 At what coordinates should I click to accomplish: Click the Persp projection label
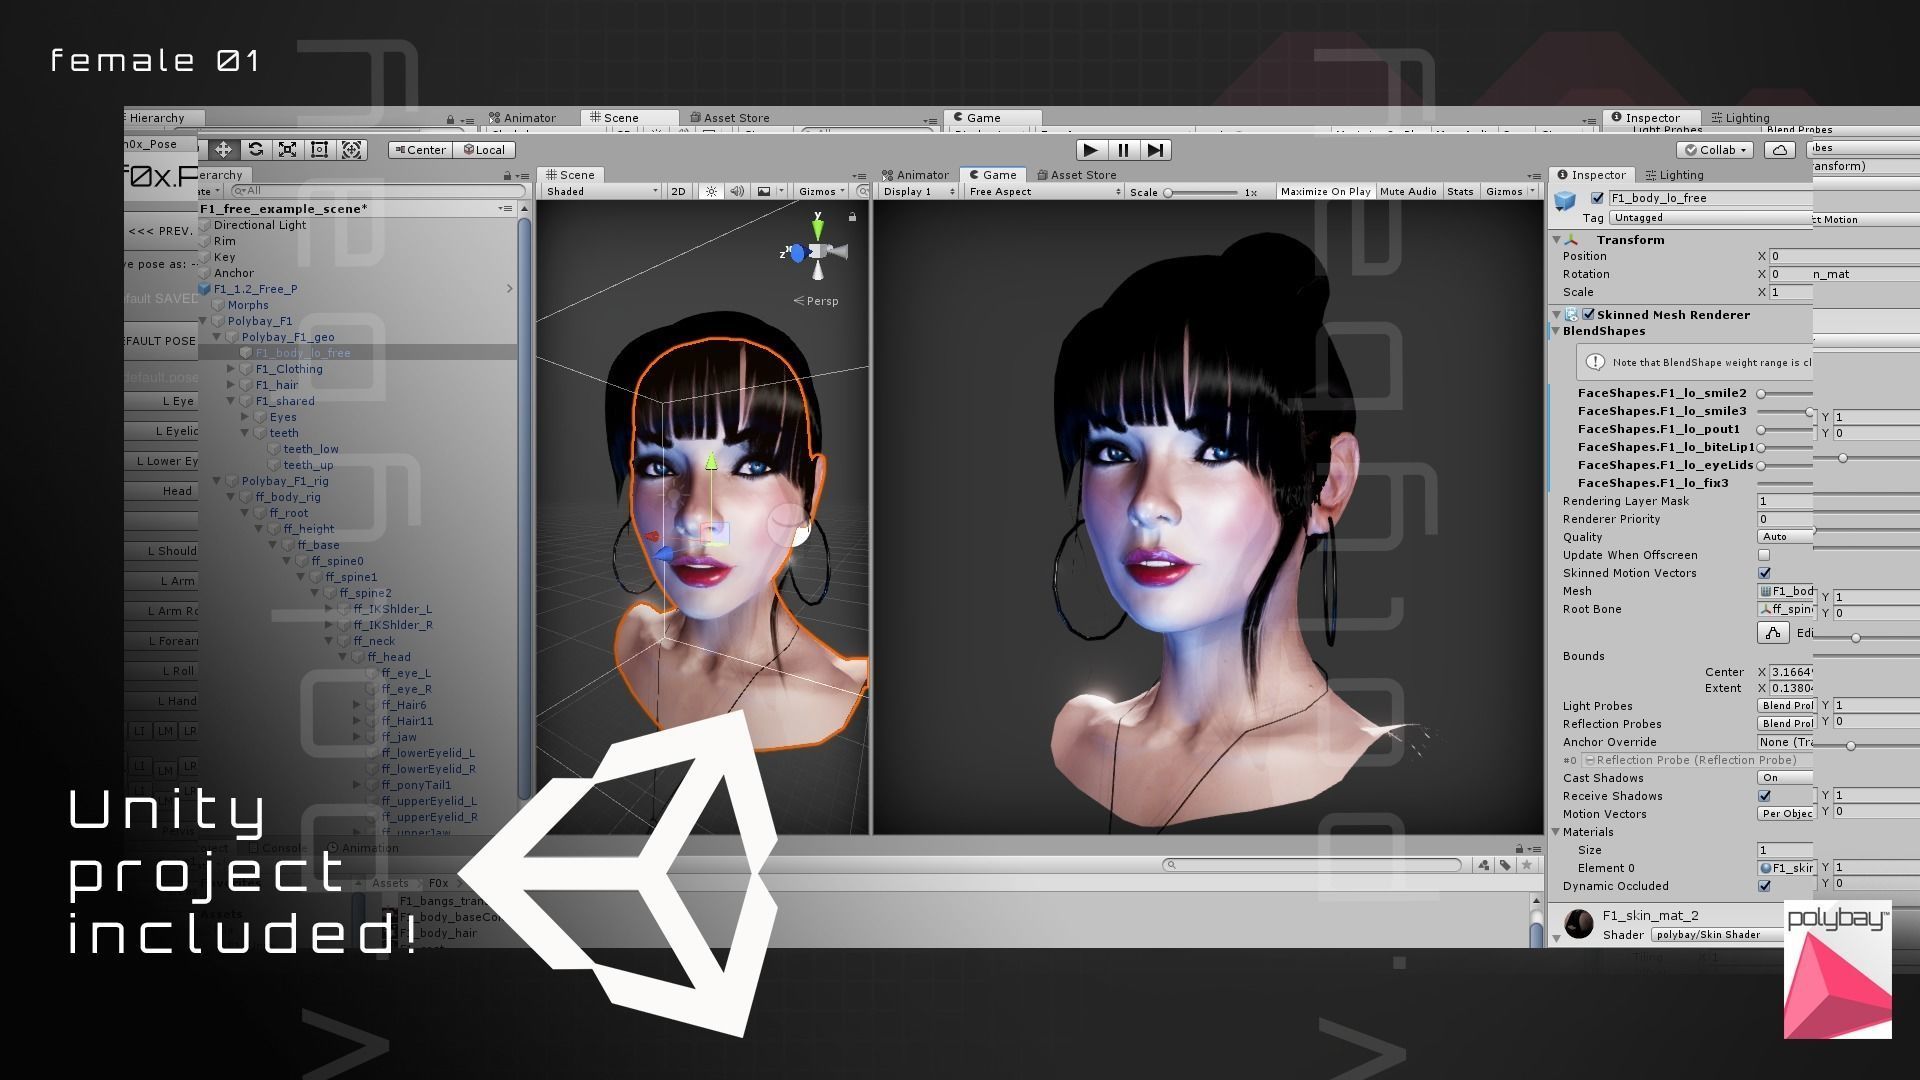click(x=816, y=301)
